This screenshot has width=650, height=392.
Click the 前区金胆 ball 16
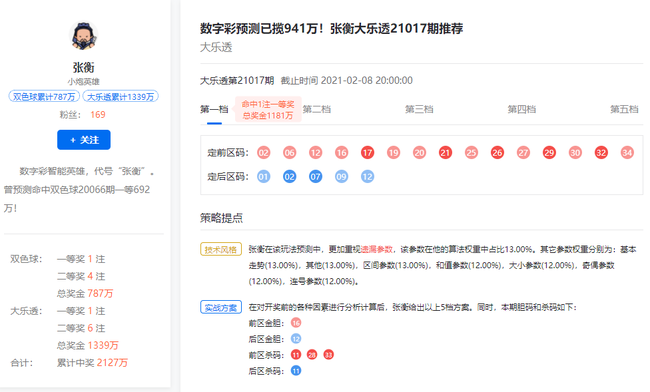(x=296, y=323)
